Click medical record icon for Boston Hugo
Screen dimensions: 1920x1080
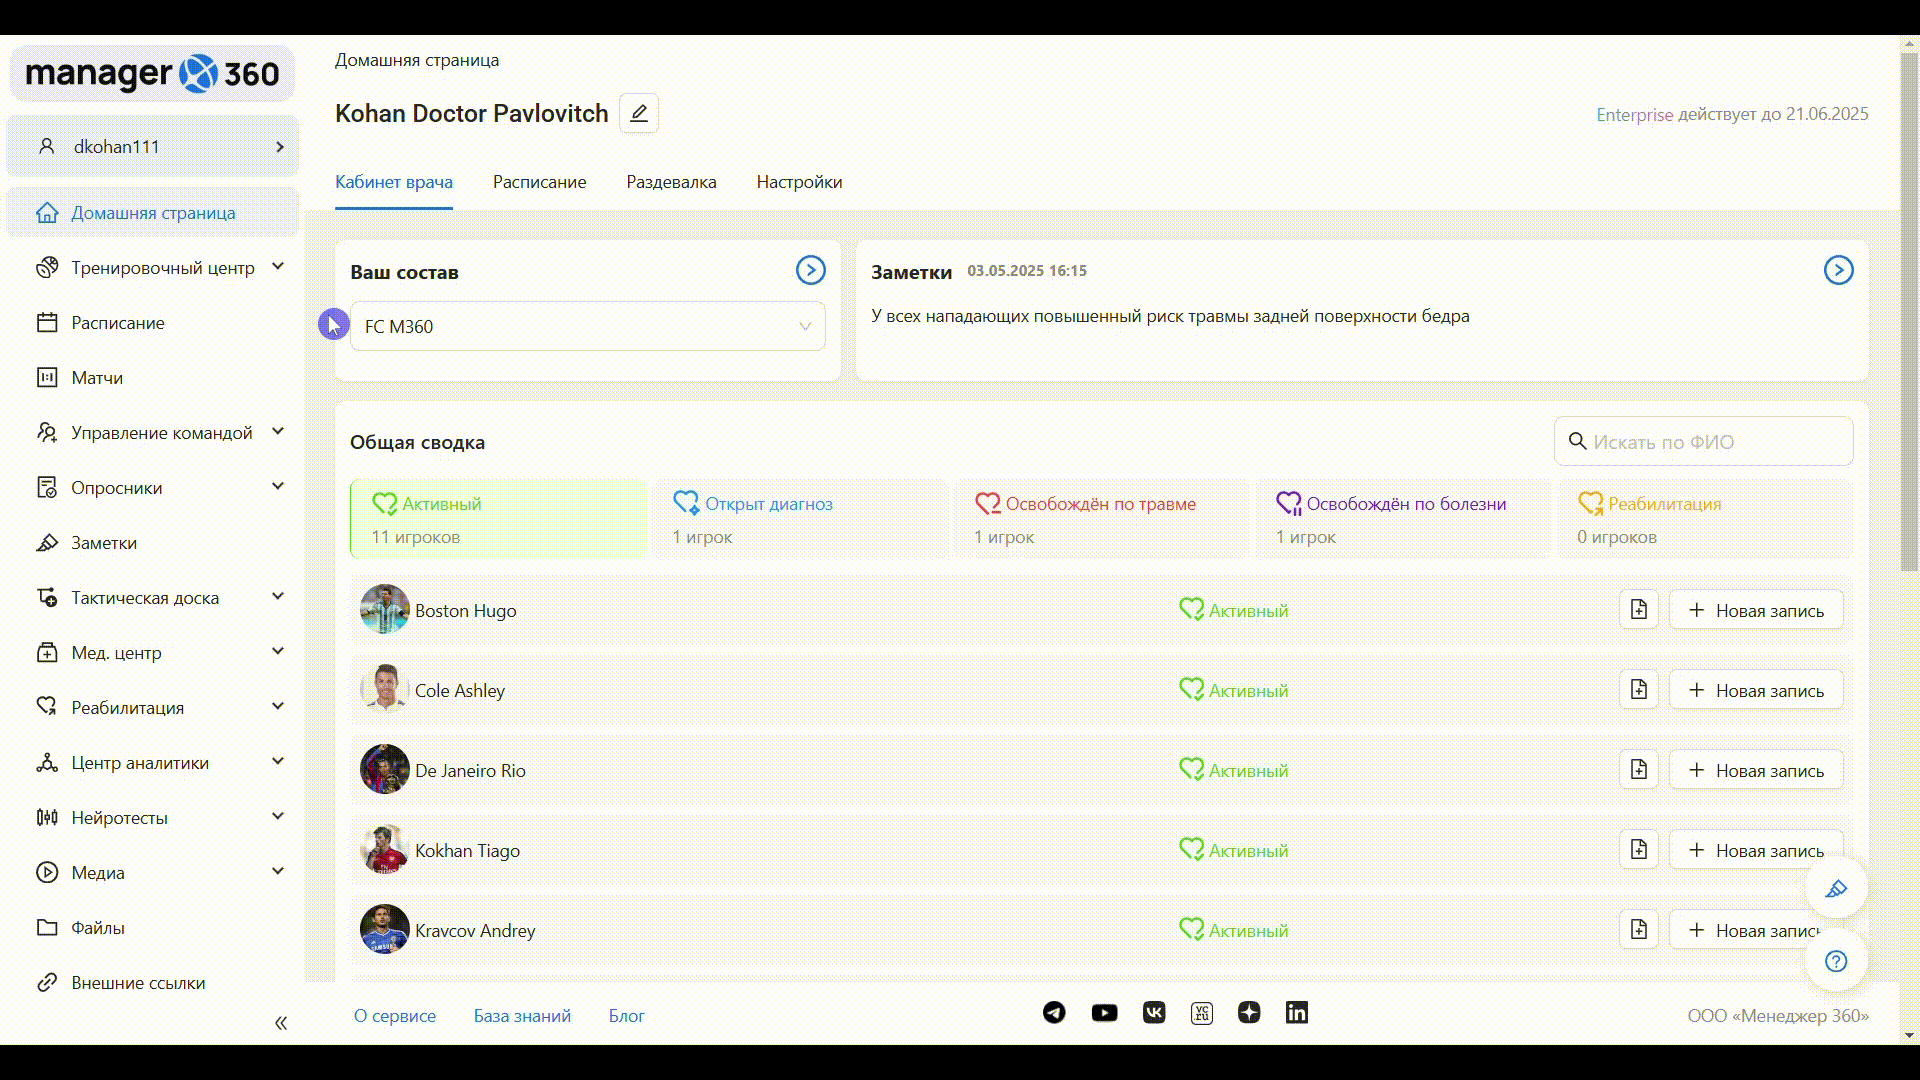pyautogui.click(x=1638, y=610)
